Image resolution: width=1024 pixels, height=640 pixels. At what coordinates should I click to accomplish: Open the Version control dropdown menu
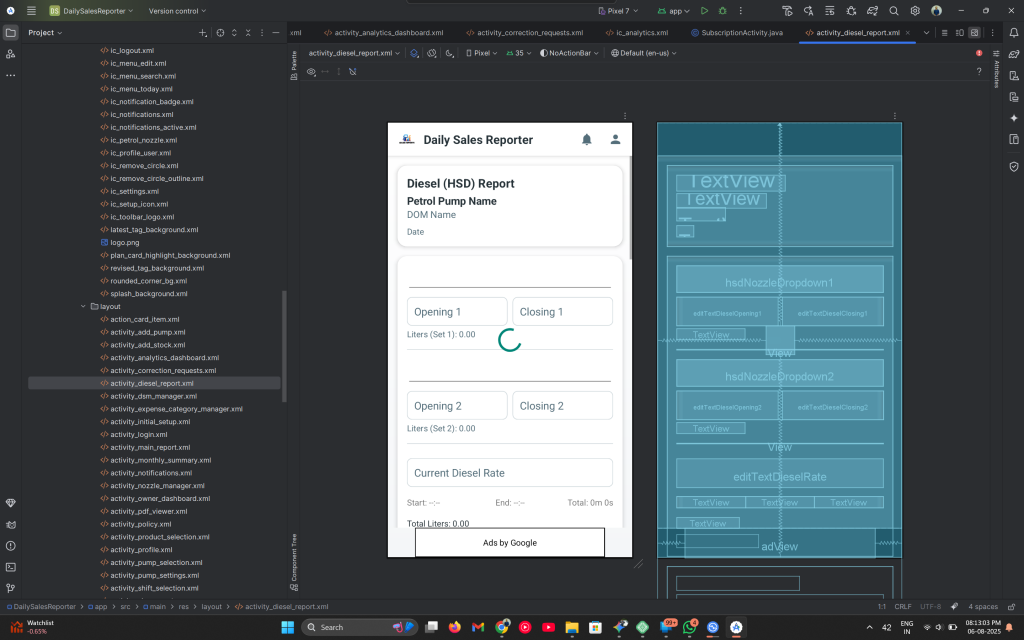(x=176, y=10)
